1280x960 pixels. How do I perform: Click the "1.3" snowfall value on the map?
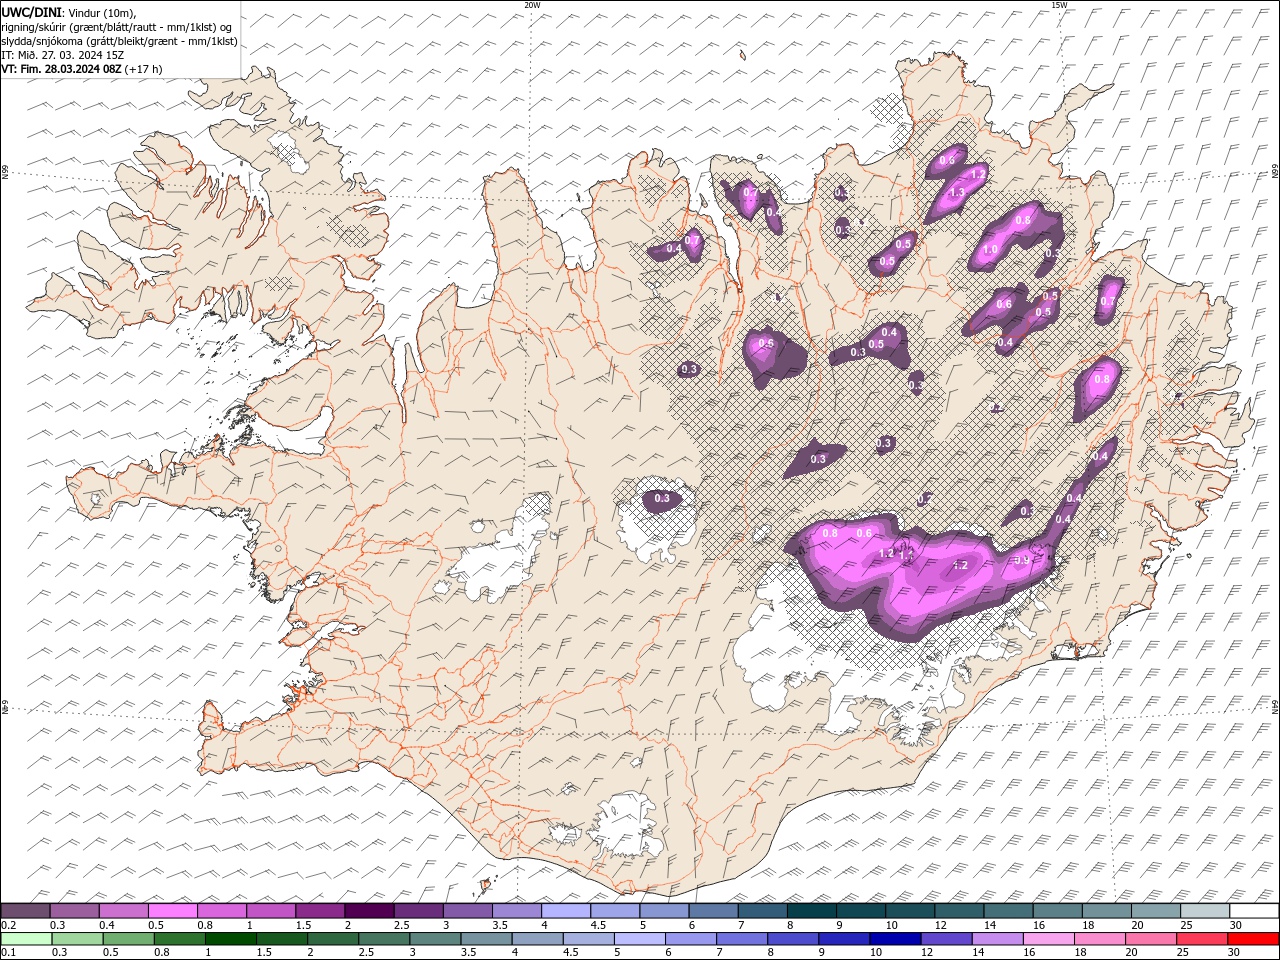point(957,192)
